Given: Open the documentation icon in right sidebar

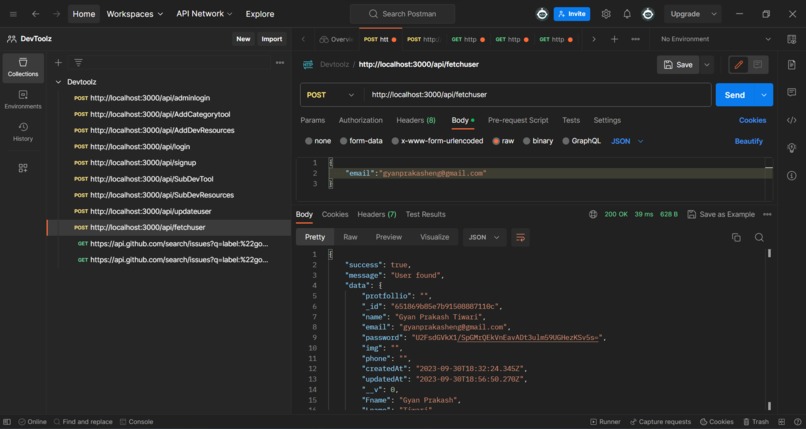Looking at the screenshot, I should pos(792,64).
